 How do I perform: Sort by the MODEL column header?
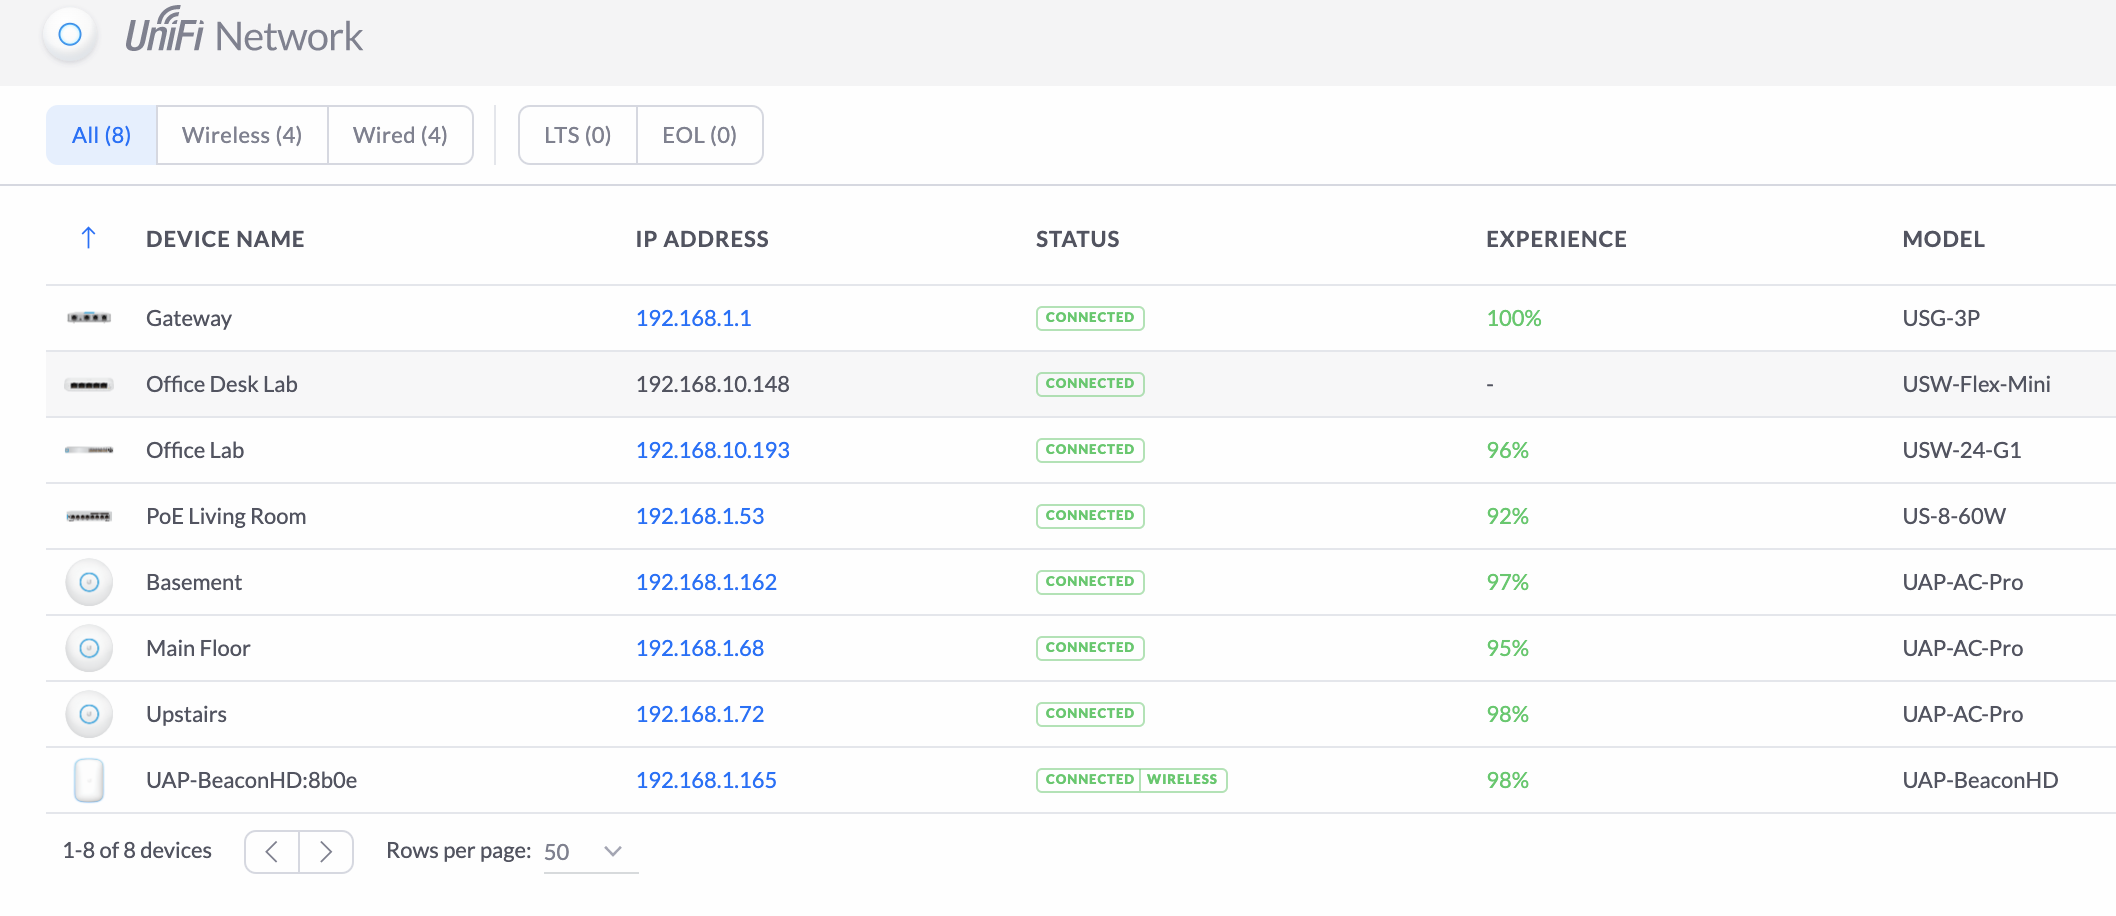pos(1943,239)
